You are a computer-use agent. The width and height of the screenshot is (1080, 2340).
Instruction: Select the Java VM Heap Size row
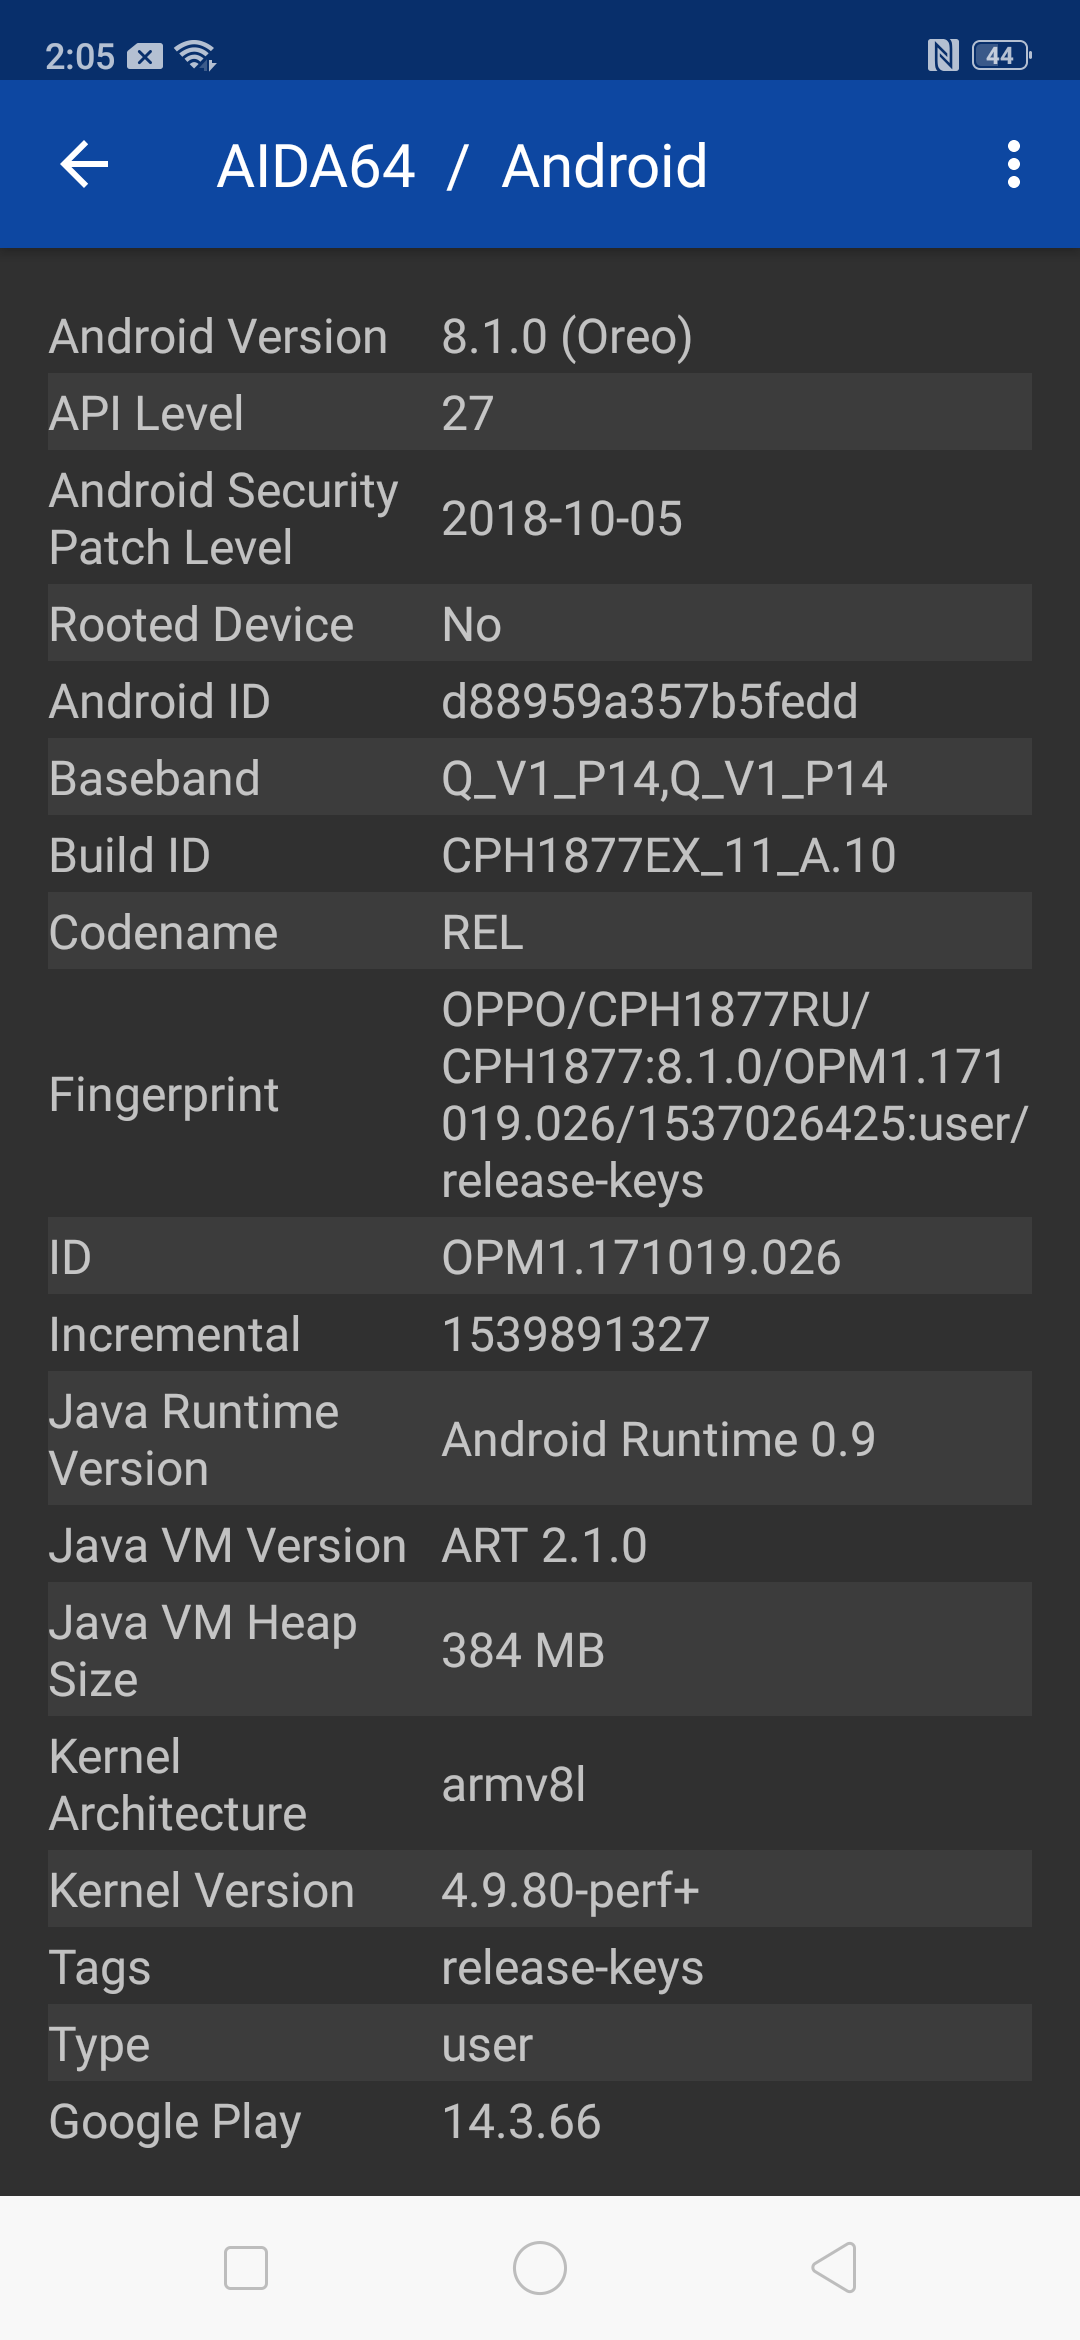(x=540, y=1650)
